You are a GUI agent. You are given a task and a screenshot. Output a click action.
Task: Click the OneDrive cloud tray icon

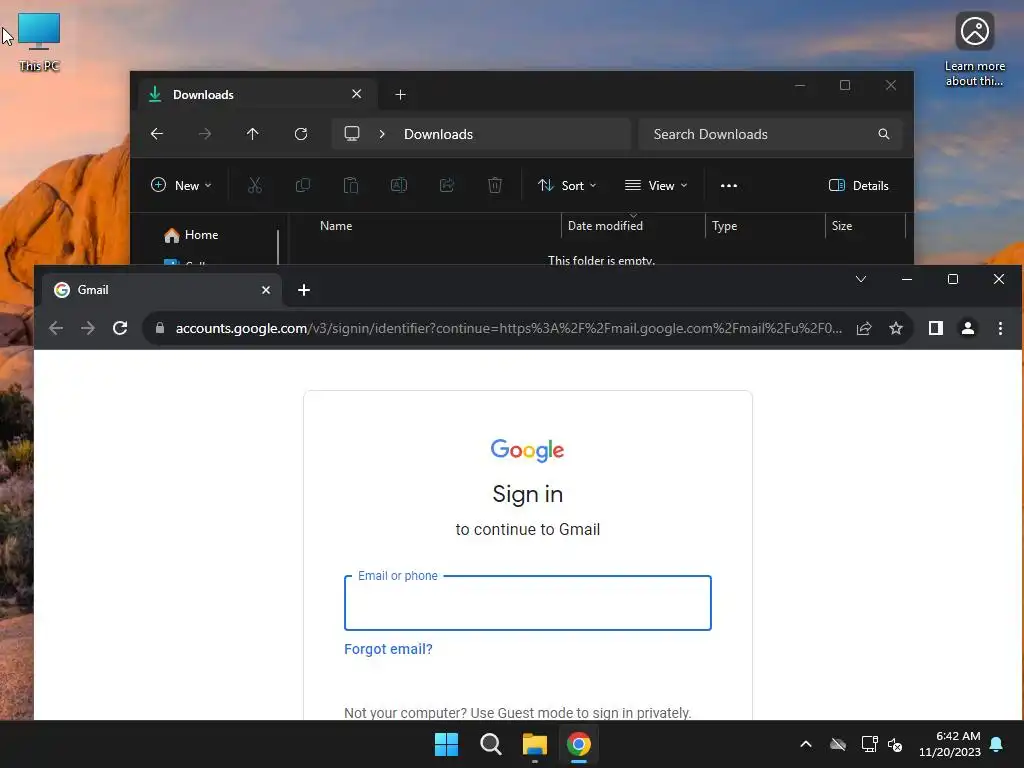tap(838, 744)
